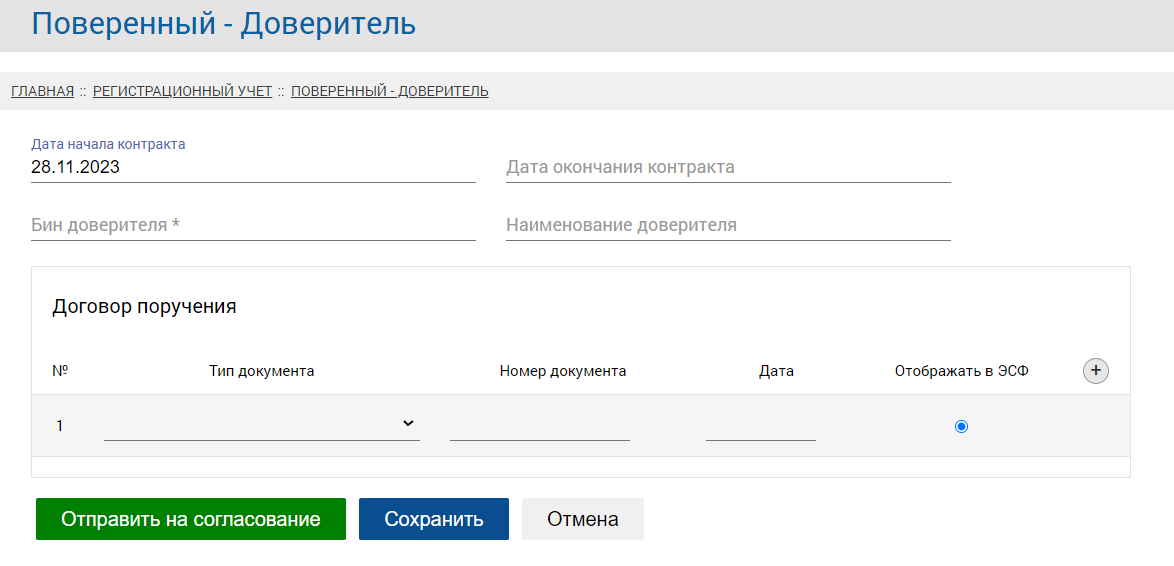Click the 'ПОВЕРЕННЫЙ - ДОВЕРИТЕЛЬ' breadcrumb link

coord(389,91)
